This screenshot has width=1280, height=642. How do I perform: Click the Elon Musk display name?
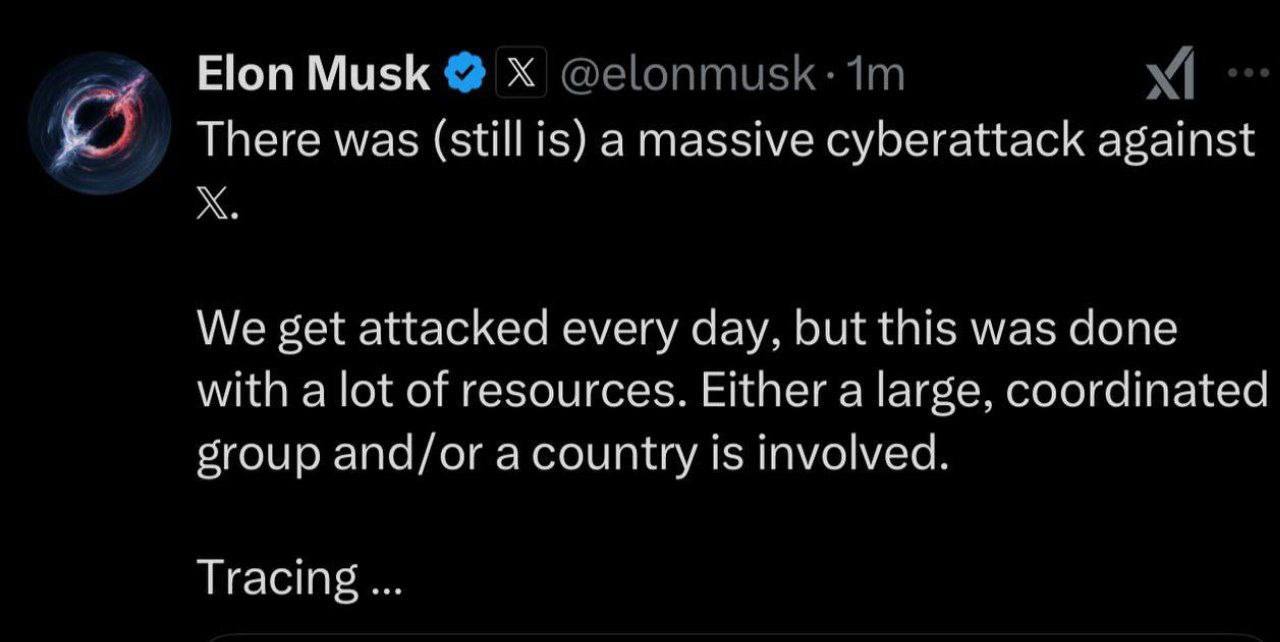pyautogui.click(x=314, y=75)
